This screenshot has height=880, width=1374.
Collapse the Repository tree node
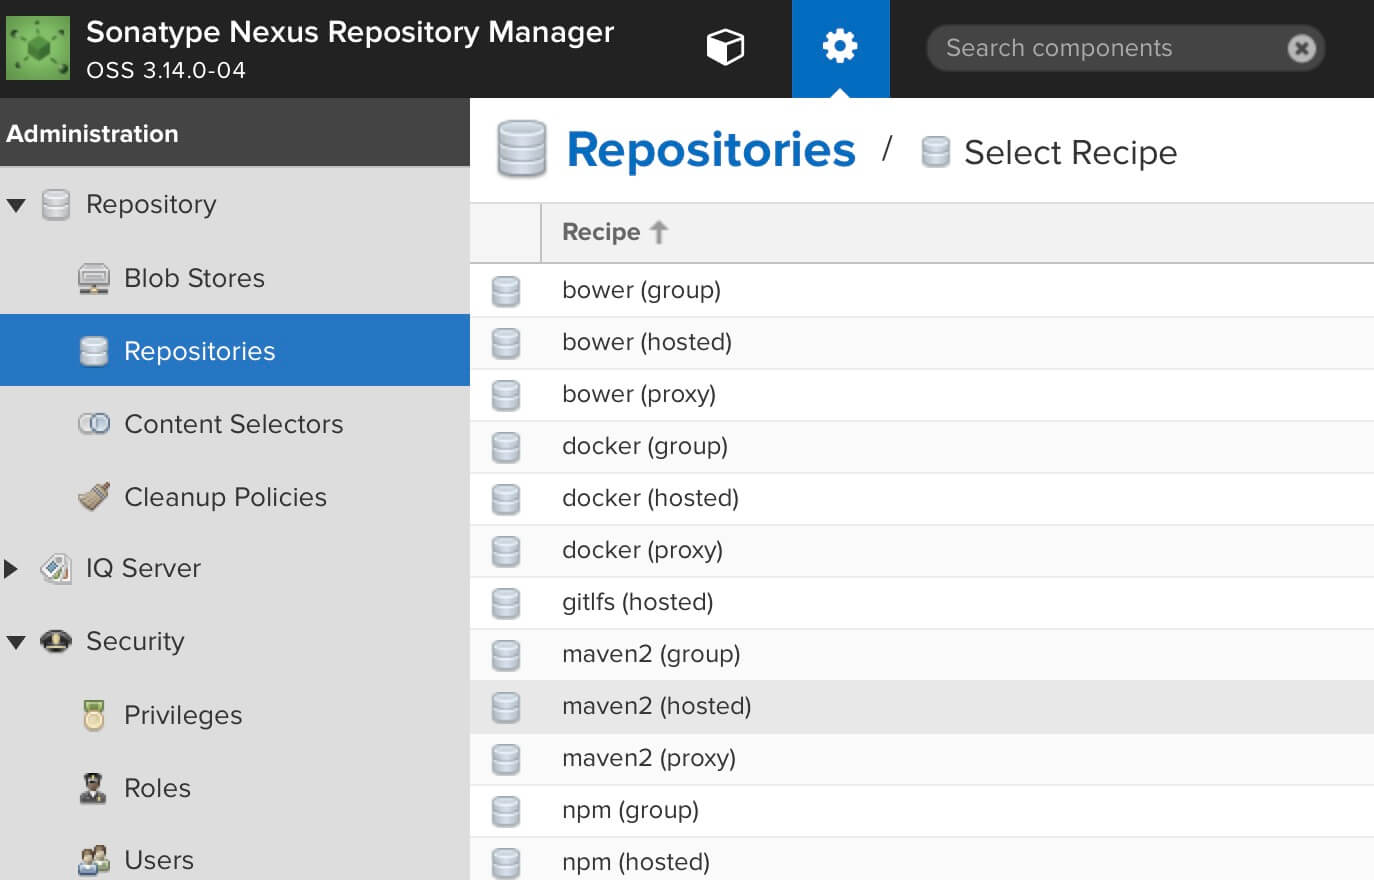pos(16,205)
